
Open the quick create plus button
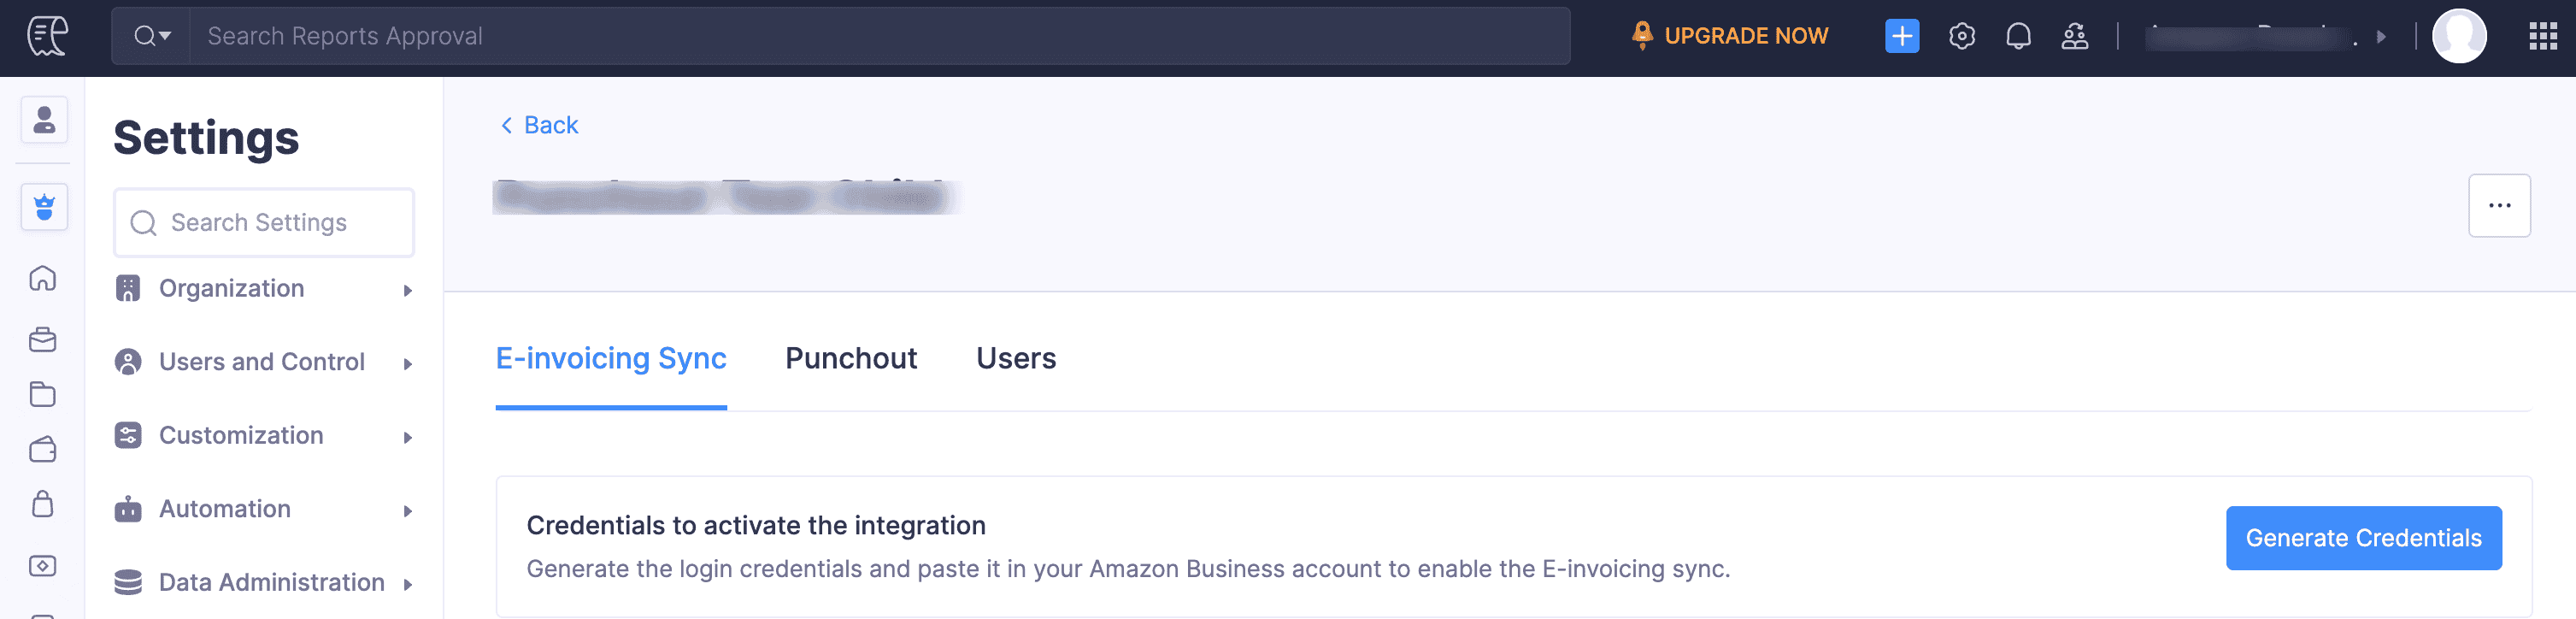pyautogui.click(x=1901, y=36)
